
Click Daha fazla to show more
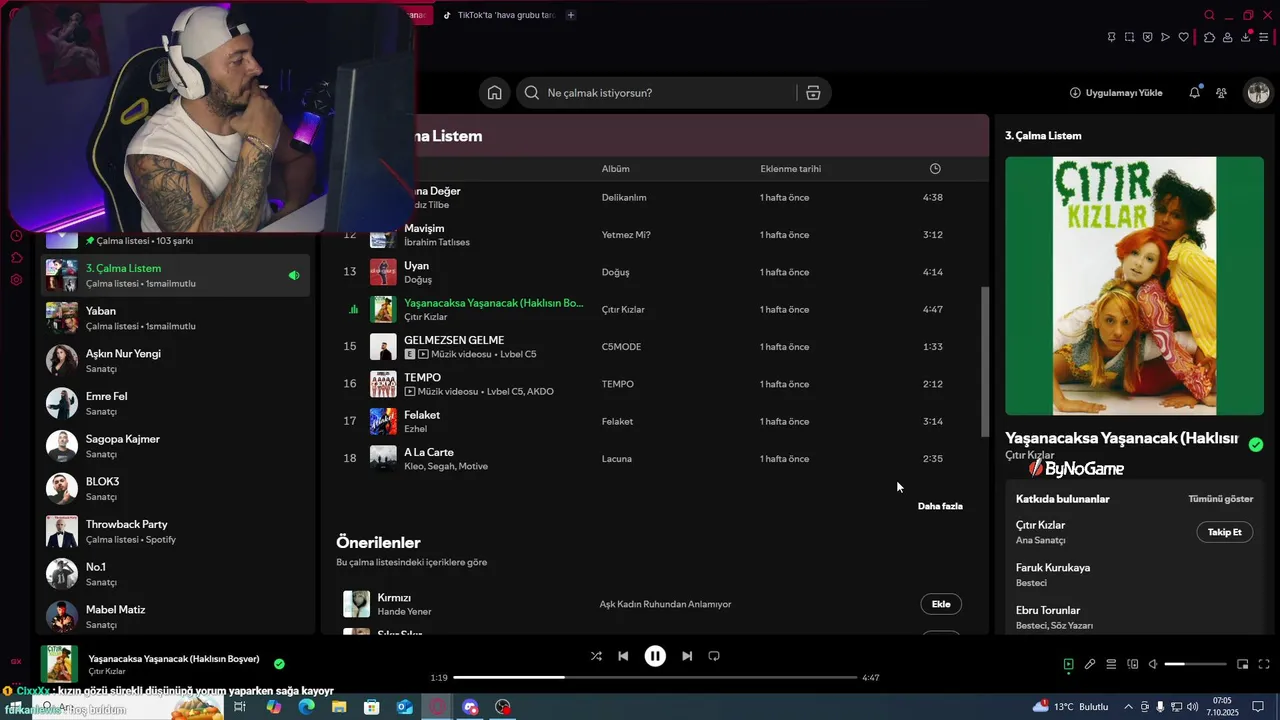click(x=940, y=506)
